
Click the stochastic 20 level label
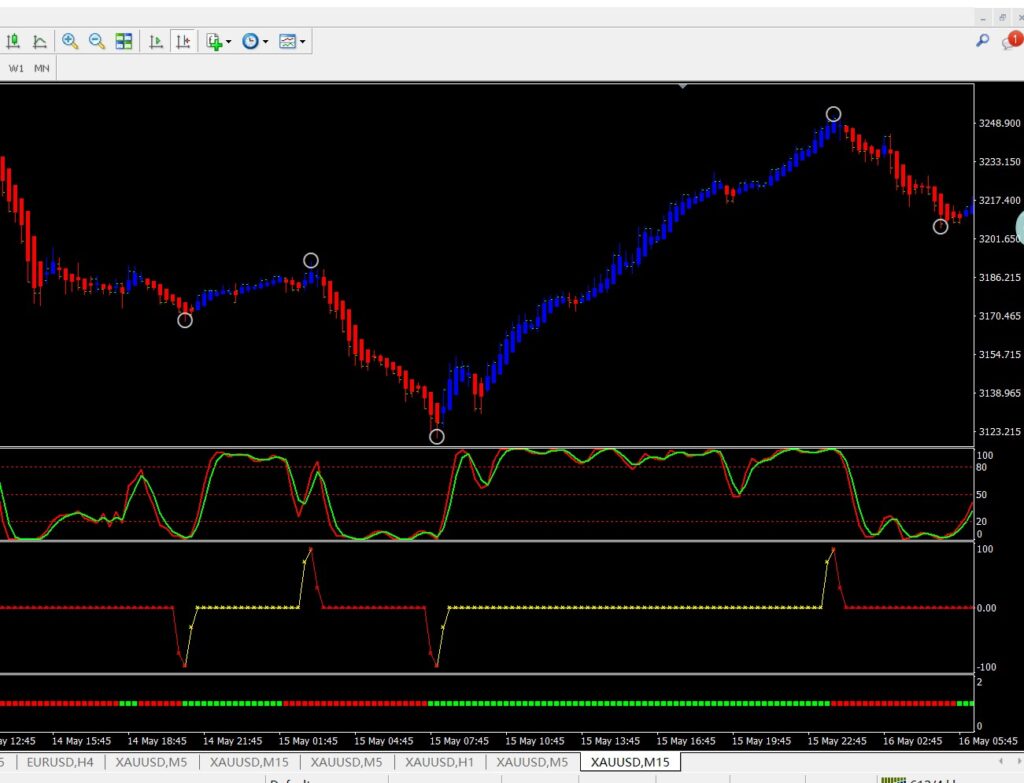pos(982,522)
